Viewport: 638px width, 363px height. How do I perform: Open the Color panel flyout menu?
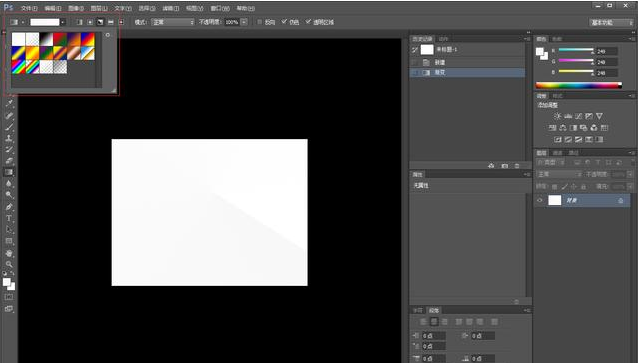coord(631,39)
